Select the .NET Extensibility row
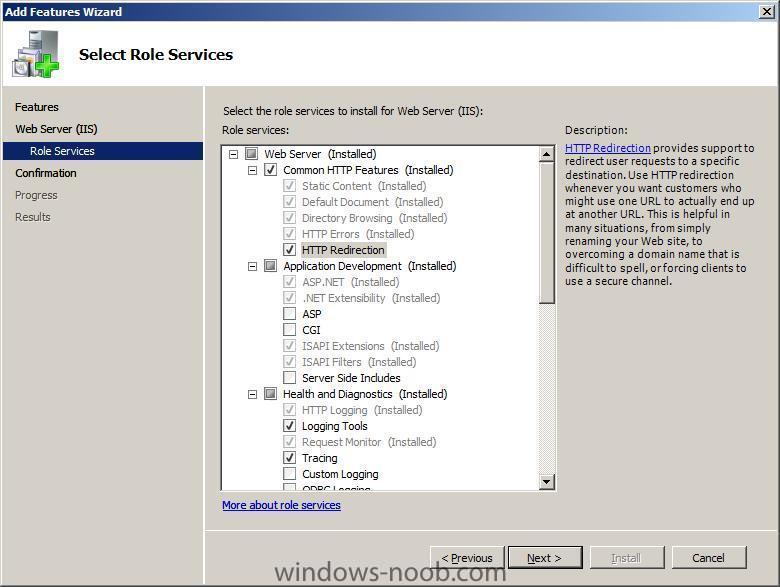This screenshot has height=587, width=780. [x=371, y=298]
